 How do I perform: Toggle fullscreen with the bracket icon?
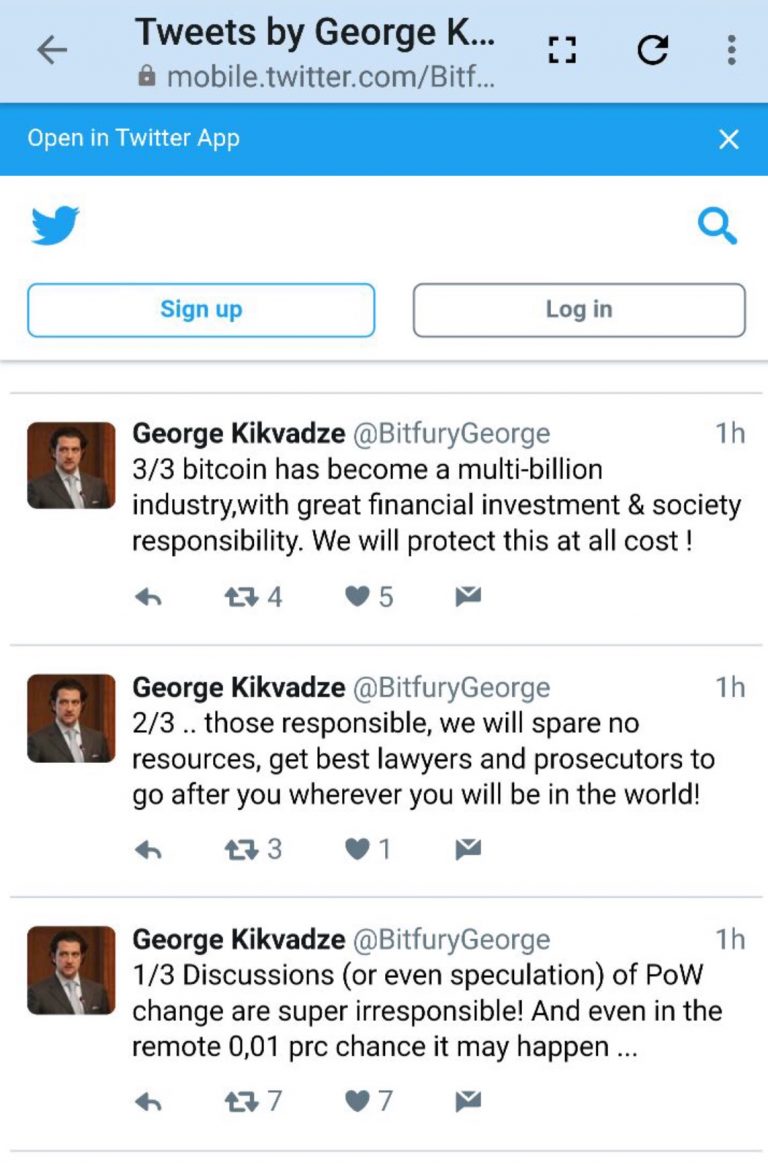pyautogui.click(x=562, y=50)
